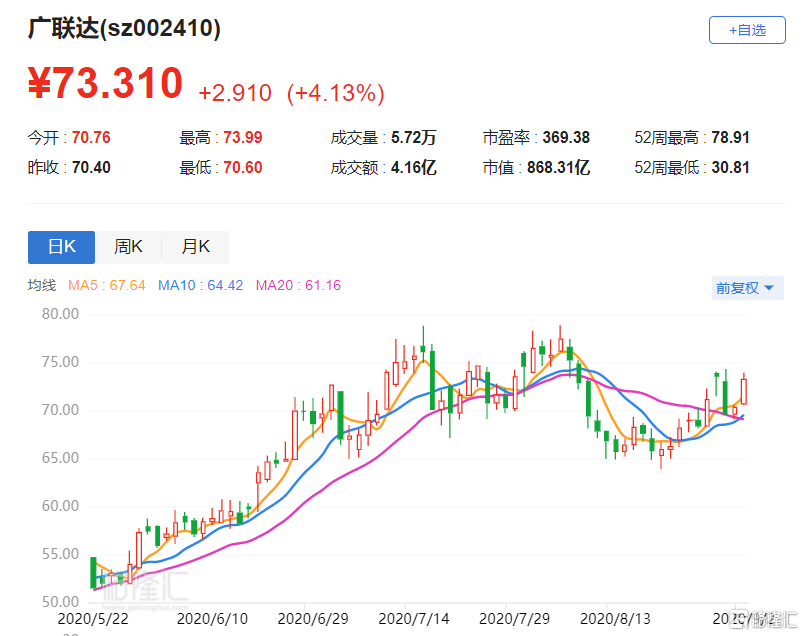Click the current price ¥73.310

(x=105, y=83)
